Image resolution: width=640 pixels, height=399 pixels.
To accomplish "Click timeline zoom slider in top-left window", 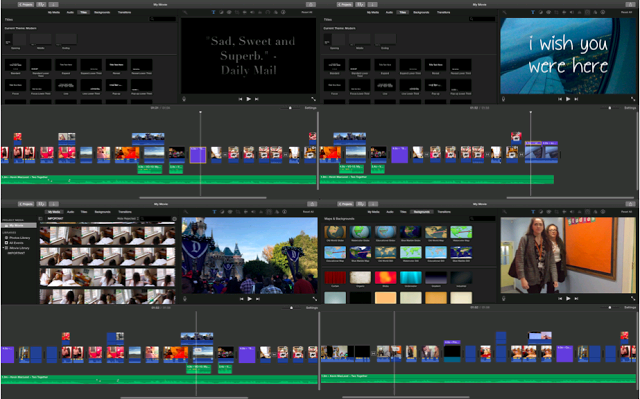I will (290, 108).
